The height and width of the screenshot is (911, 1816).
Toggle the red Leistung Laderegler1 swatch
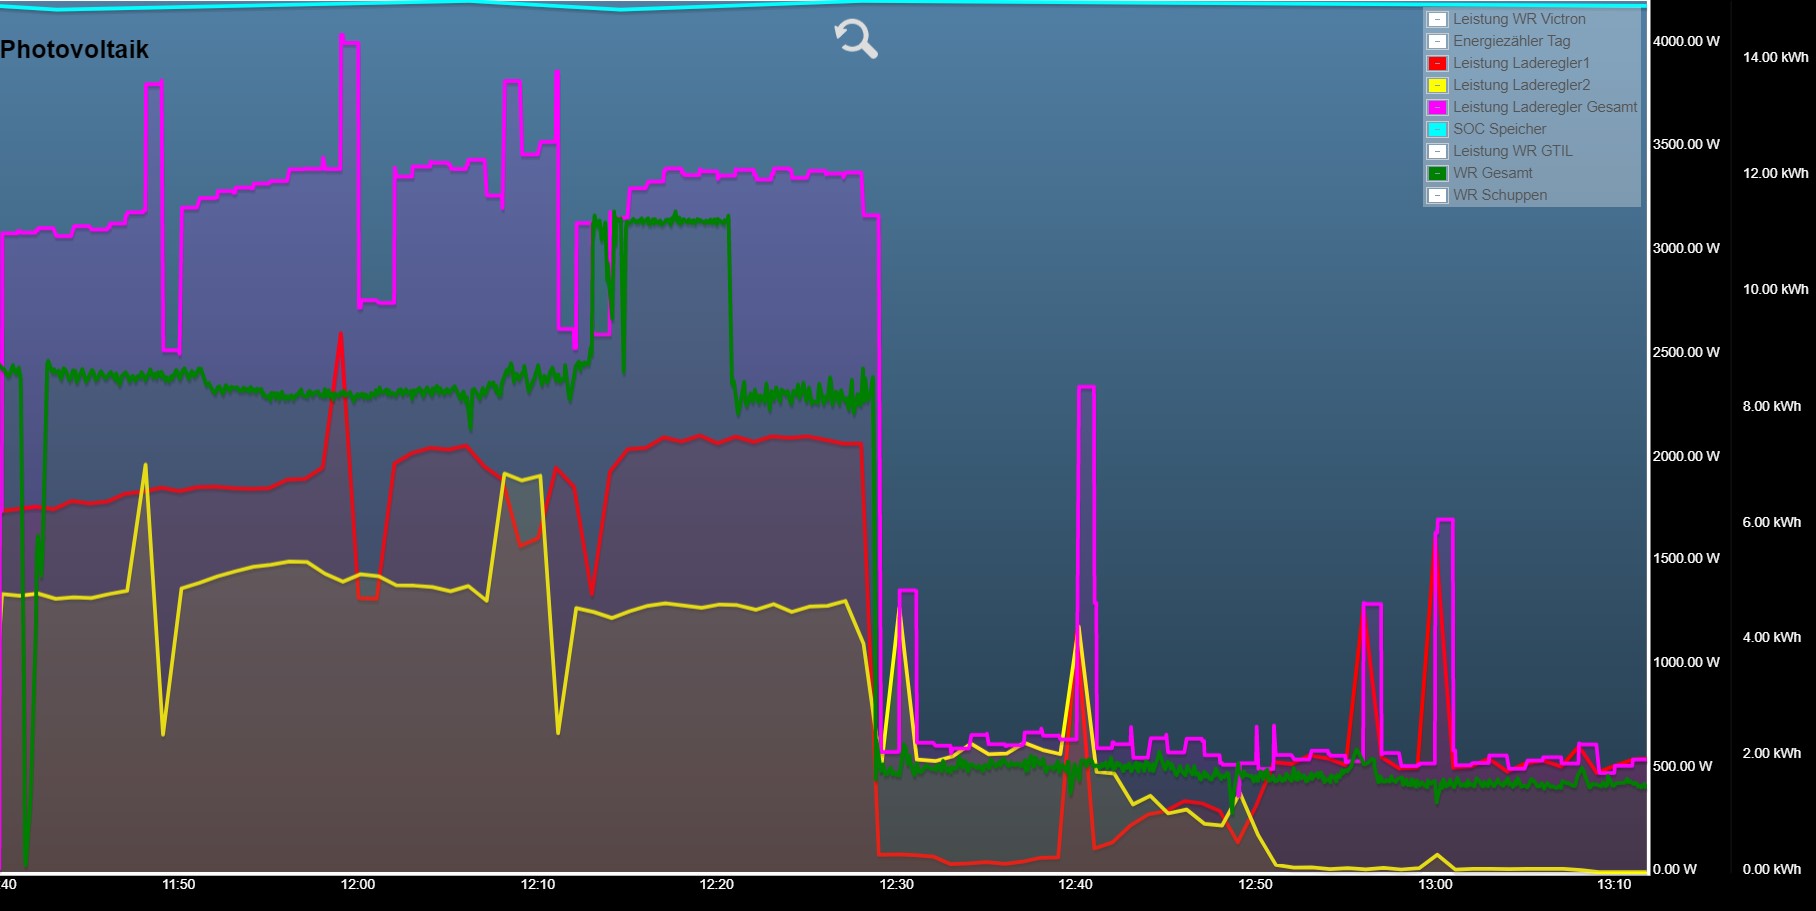(1437, 63)
